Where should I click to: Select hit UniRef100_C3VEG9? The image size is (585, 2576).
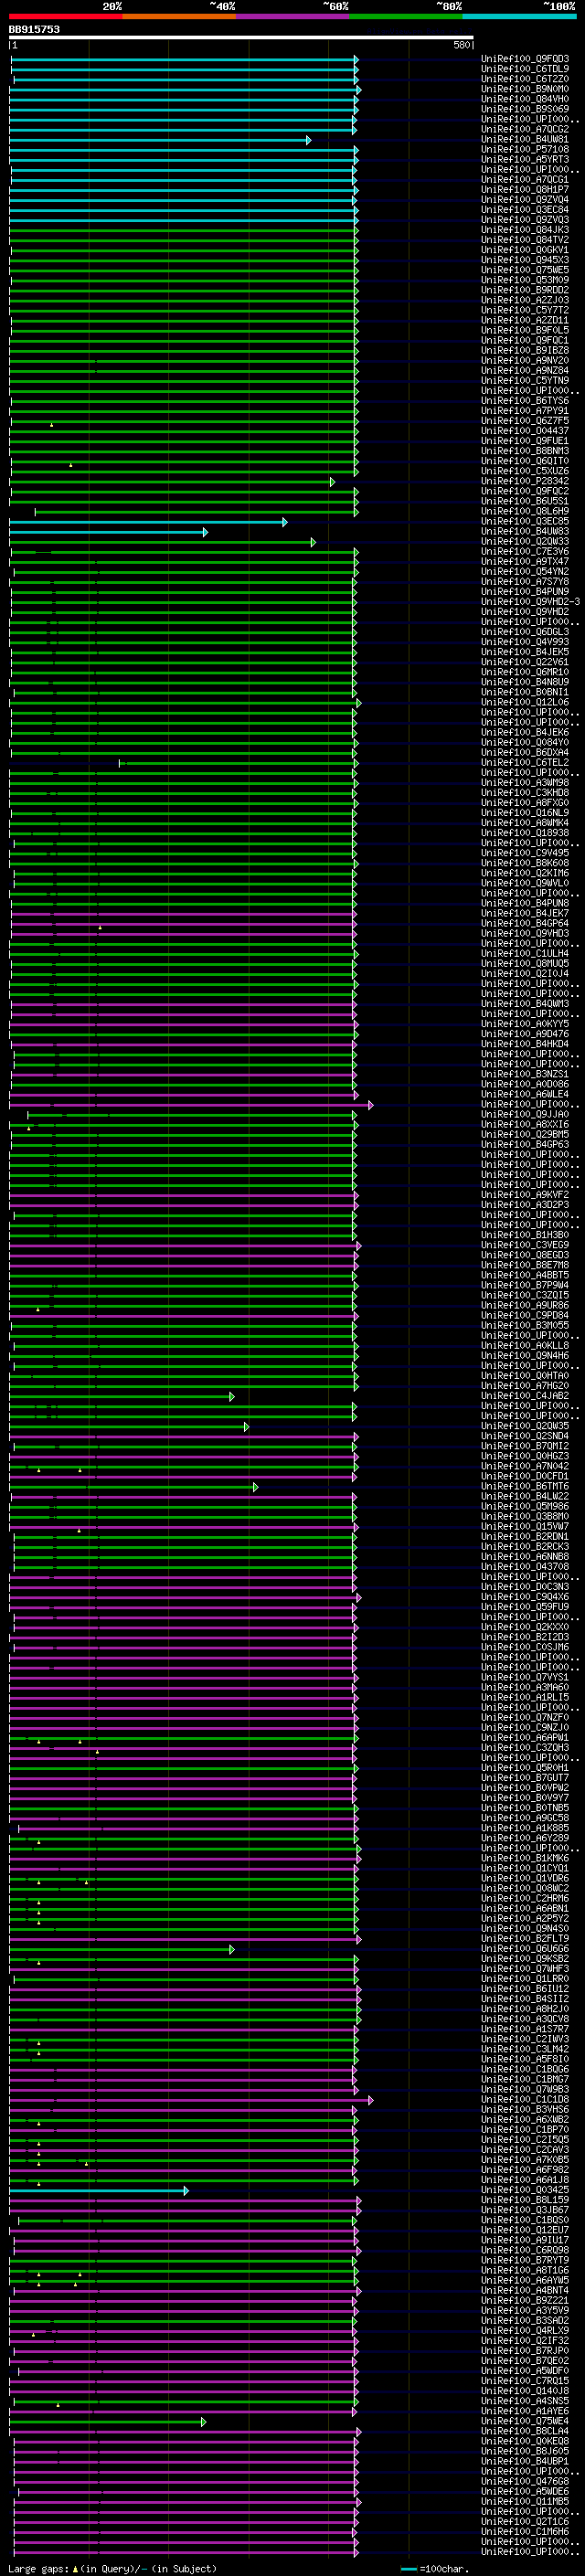(525, 1245)
